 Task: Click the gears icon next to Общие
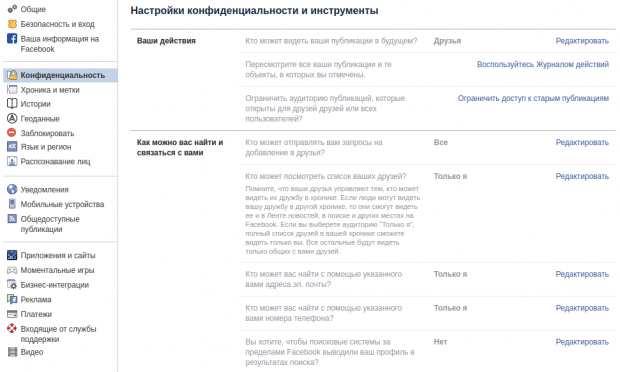pos(12,9)
